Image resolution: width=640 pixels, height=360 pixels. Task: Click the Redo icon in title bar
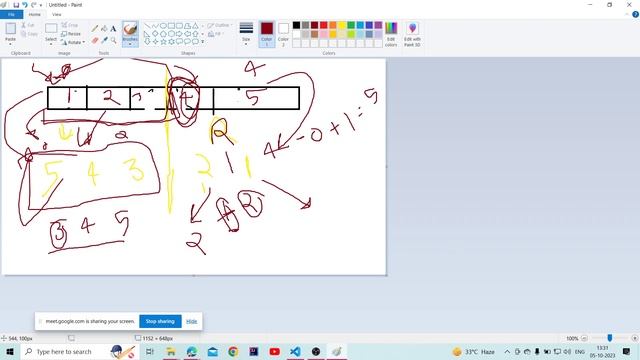point(33,5)
